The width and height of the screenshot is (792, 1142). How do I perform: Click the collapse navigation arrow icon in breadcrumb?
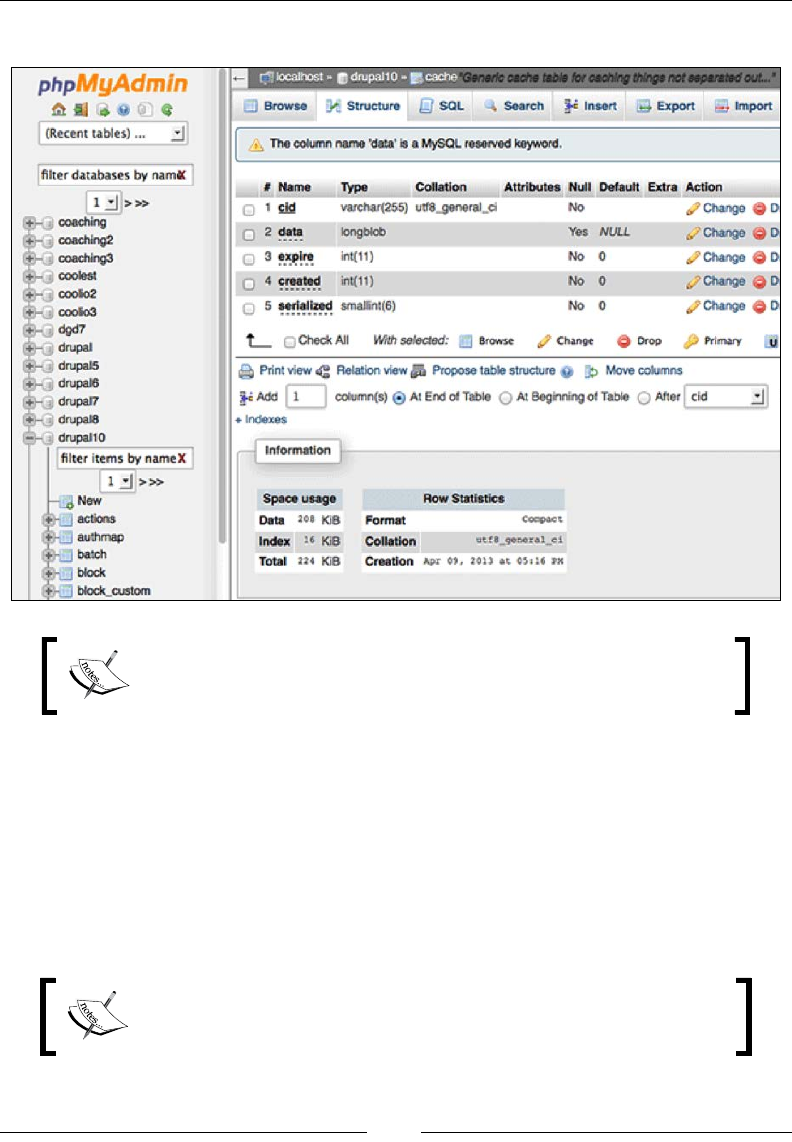[239, 77]
